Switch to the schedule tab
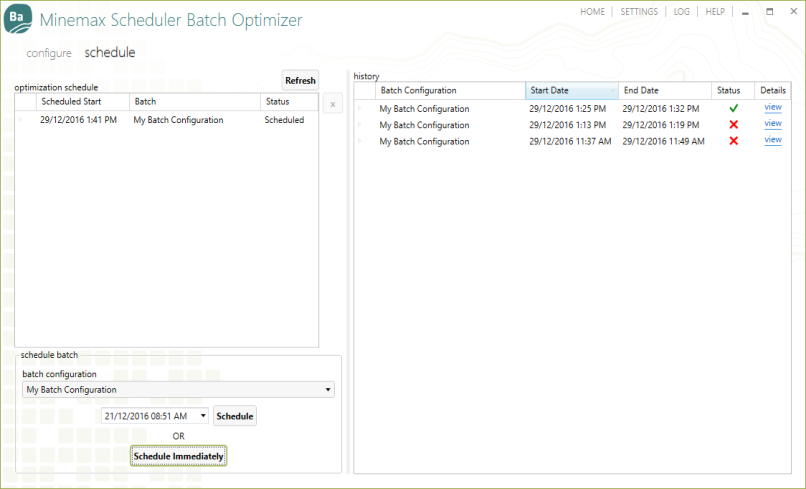806x489 pixels. [110, 52]
